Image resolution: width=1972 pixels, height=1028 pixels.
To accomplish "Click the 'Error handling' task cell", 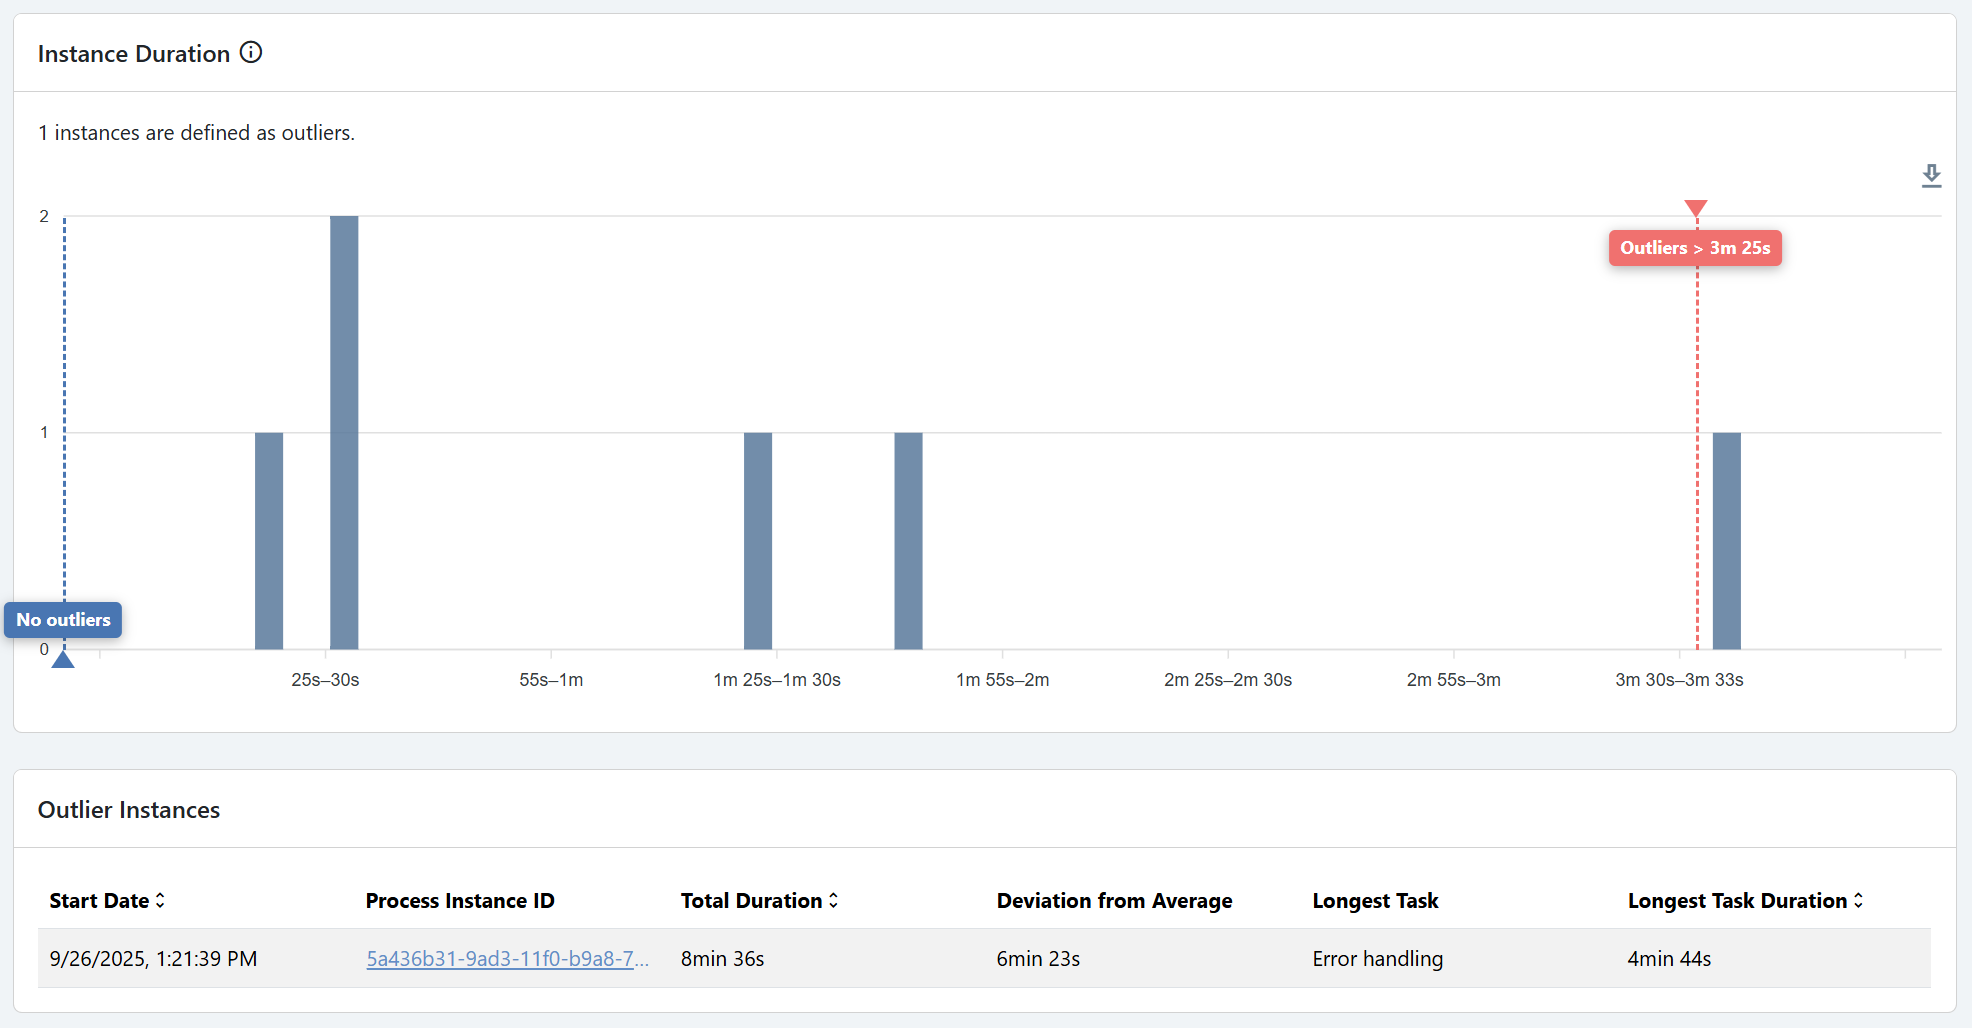I will 1377,959.
